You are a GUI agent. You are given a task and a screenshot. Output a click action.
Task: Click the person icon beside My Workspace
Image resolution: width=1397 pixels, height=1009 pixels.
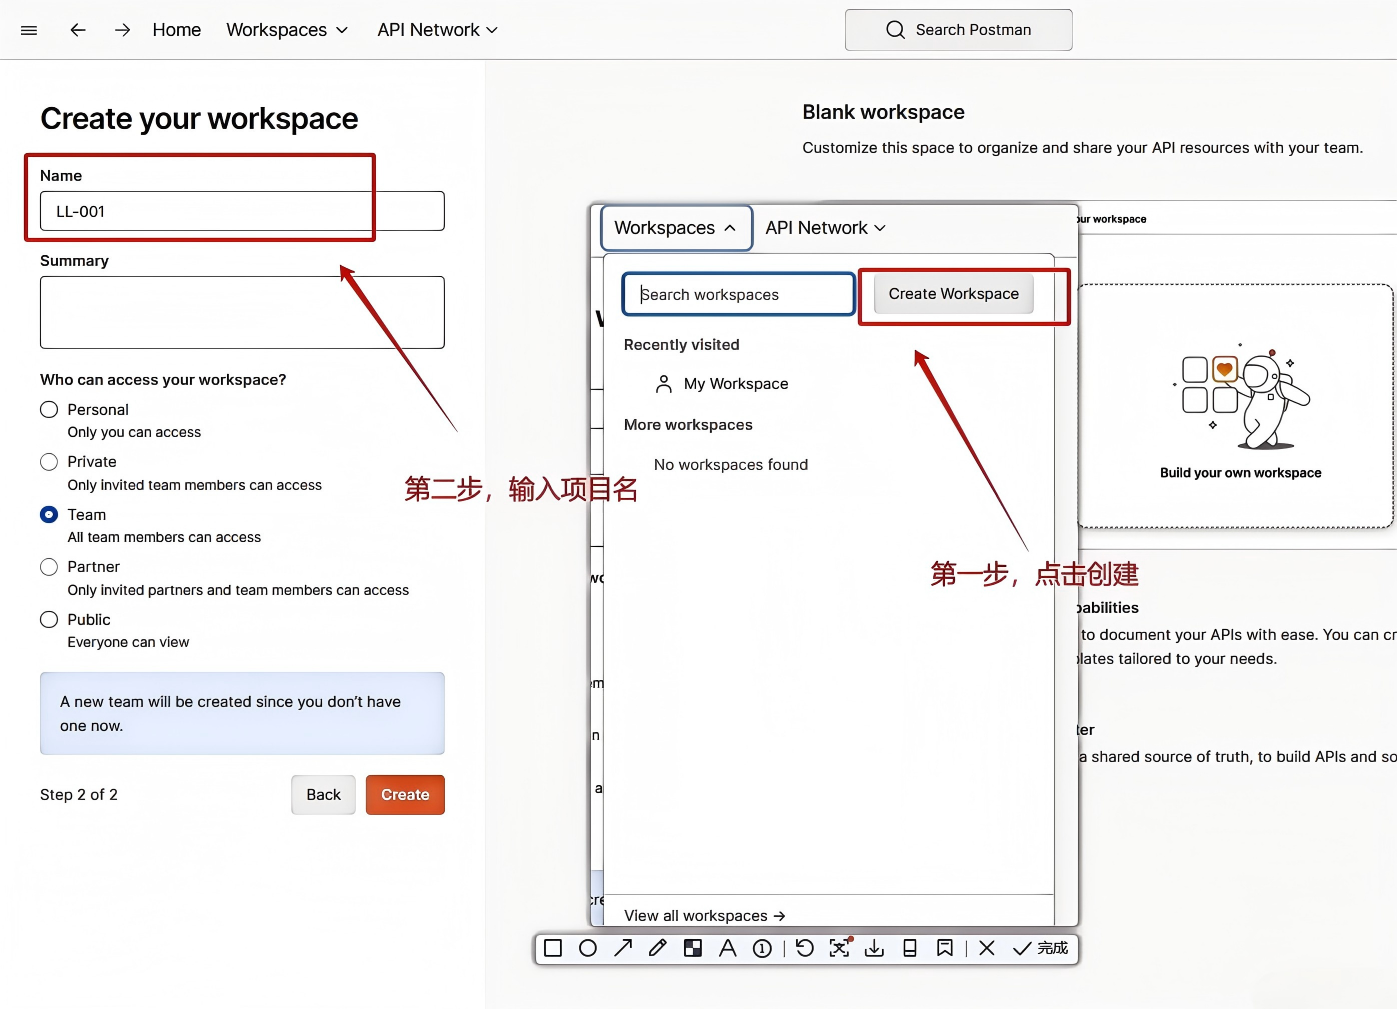click(664, 384)
